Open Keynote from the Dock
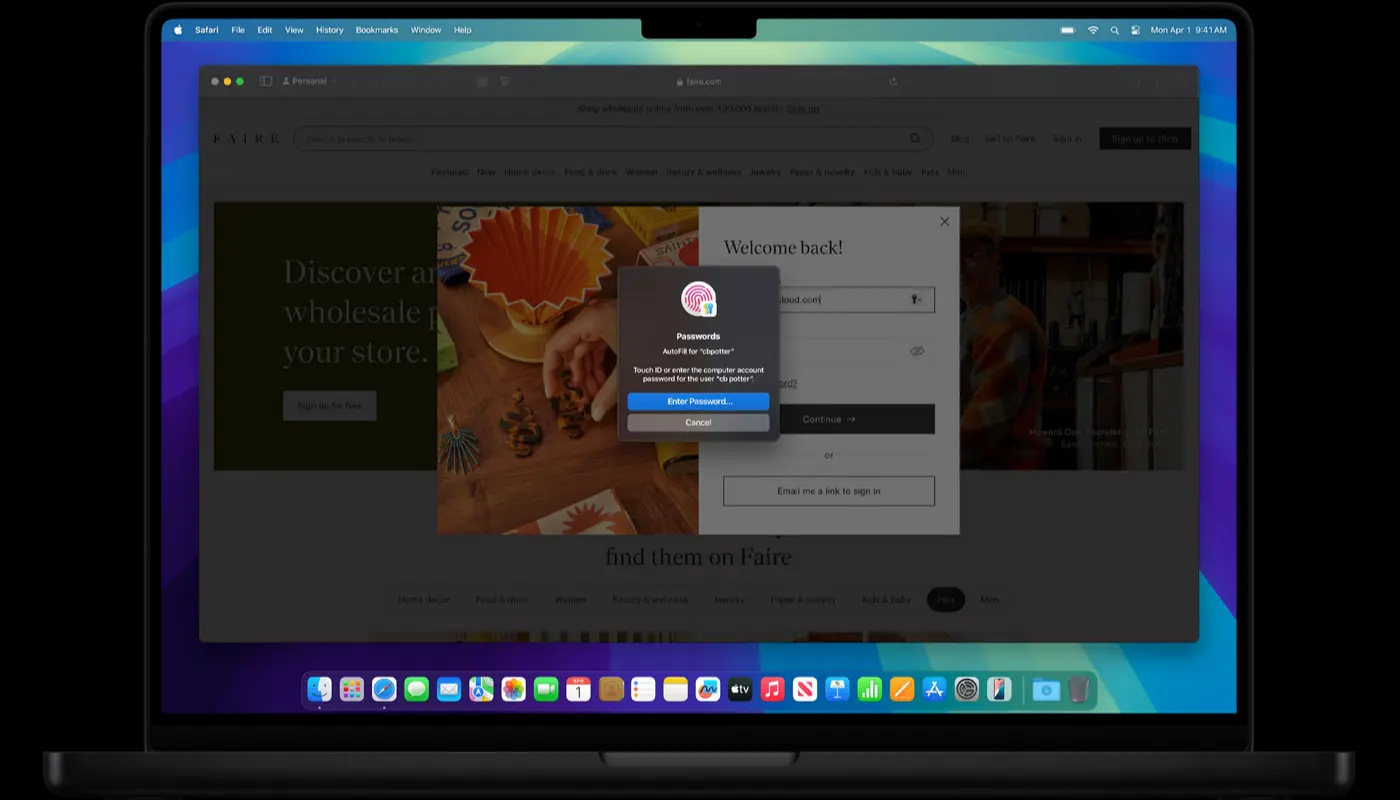 [x=837, y=689]
